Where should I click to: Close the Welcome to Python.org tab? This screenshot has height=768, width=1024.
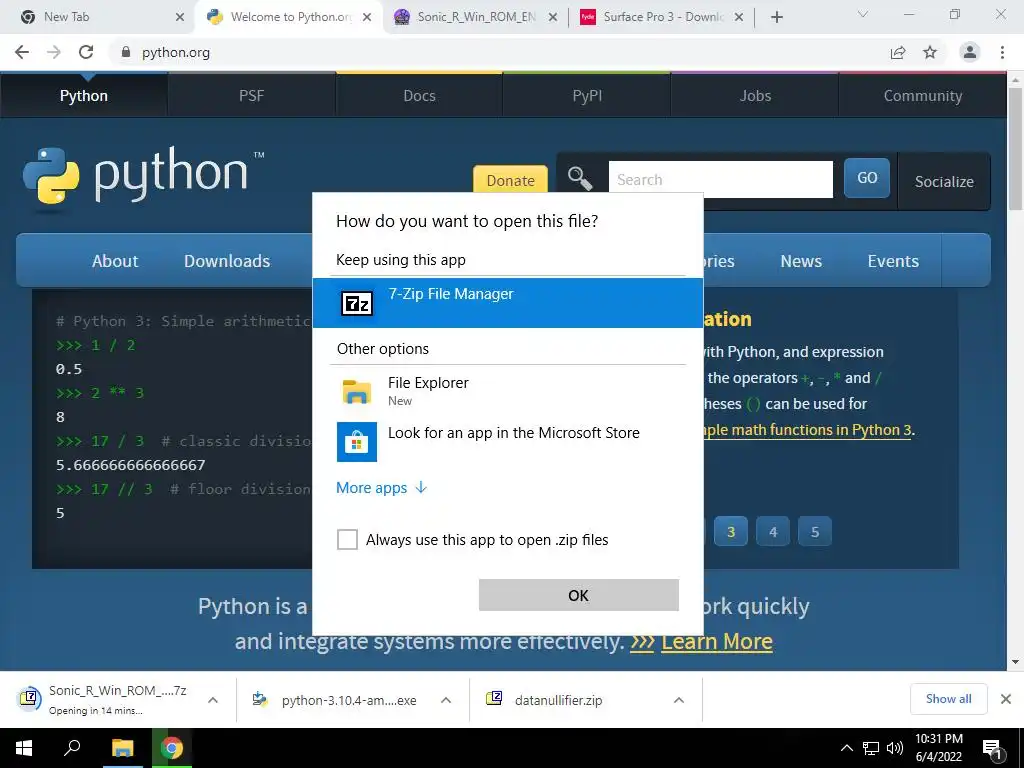[367, 17]
